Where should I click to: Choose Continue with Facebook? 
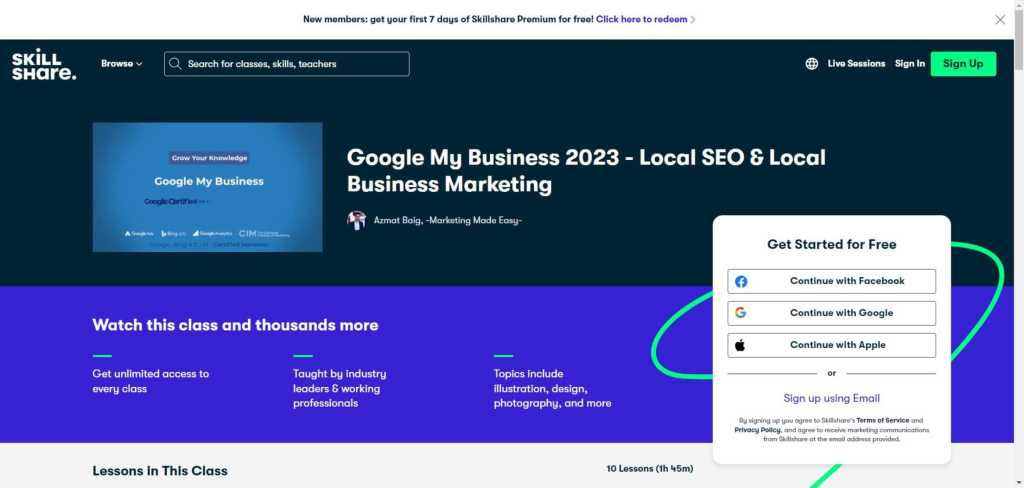tap(846, 281)
